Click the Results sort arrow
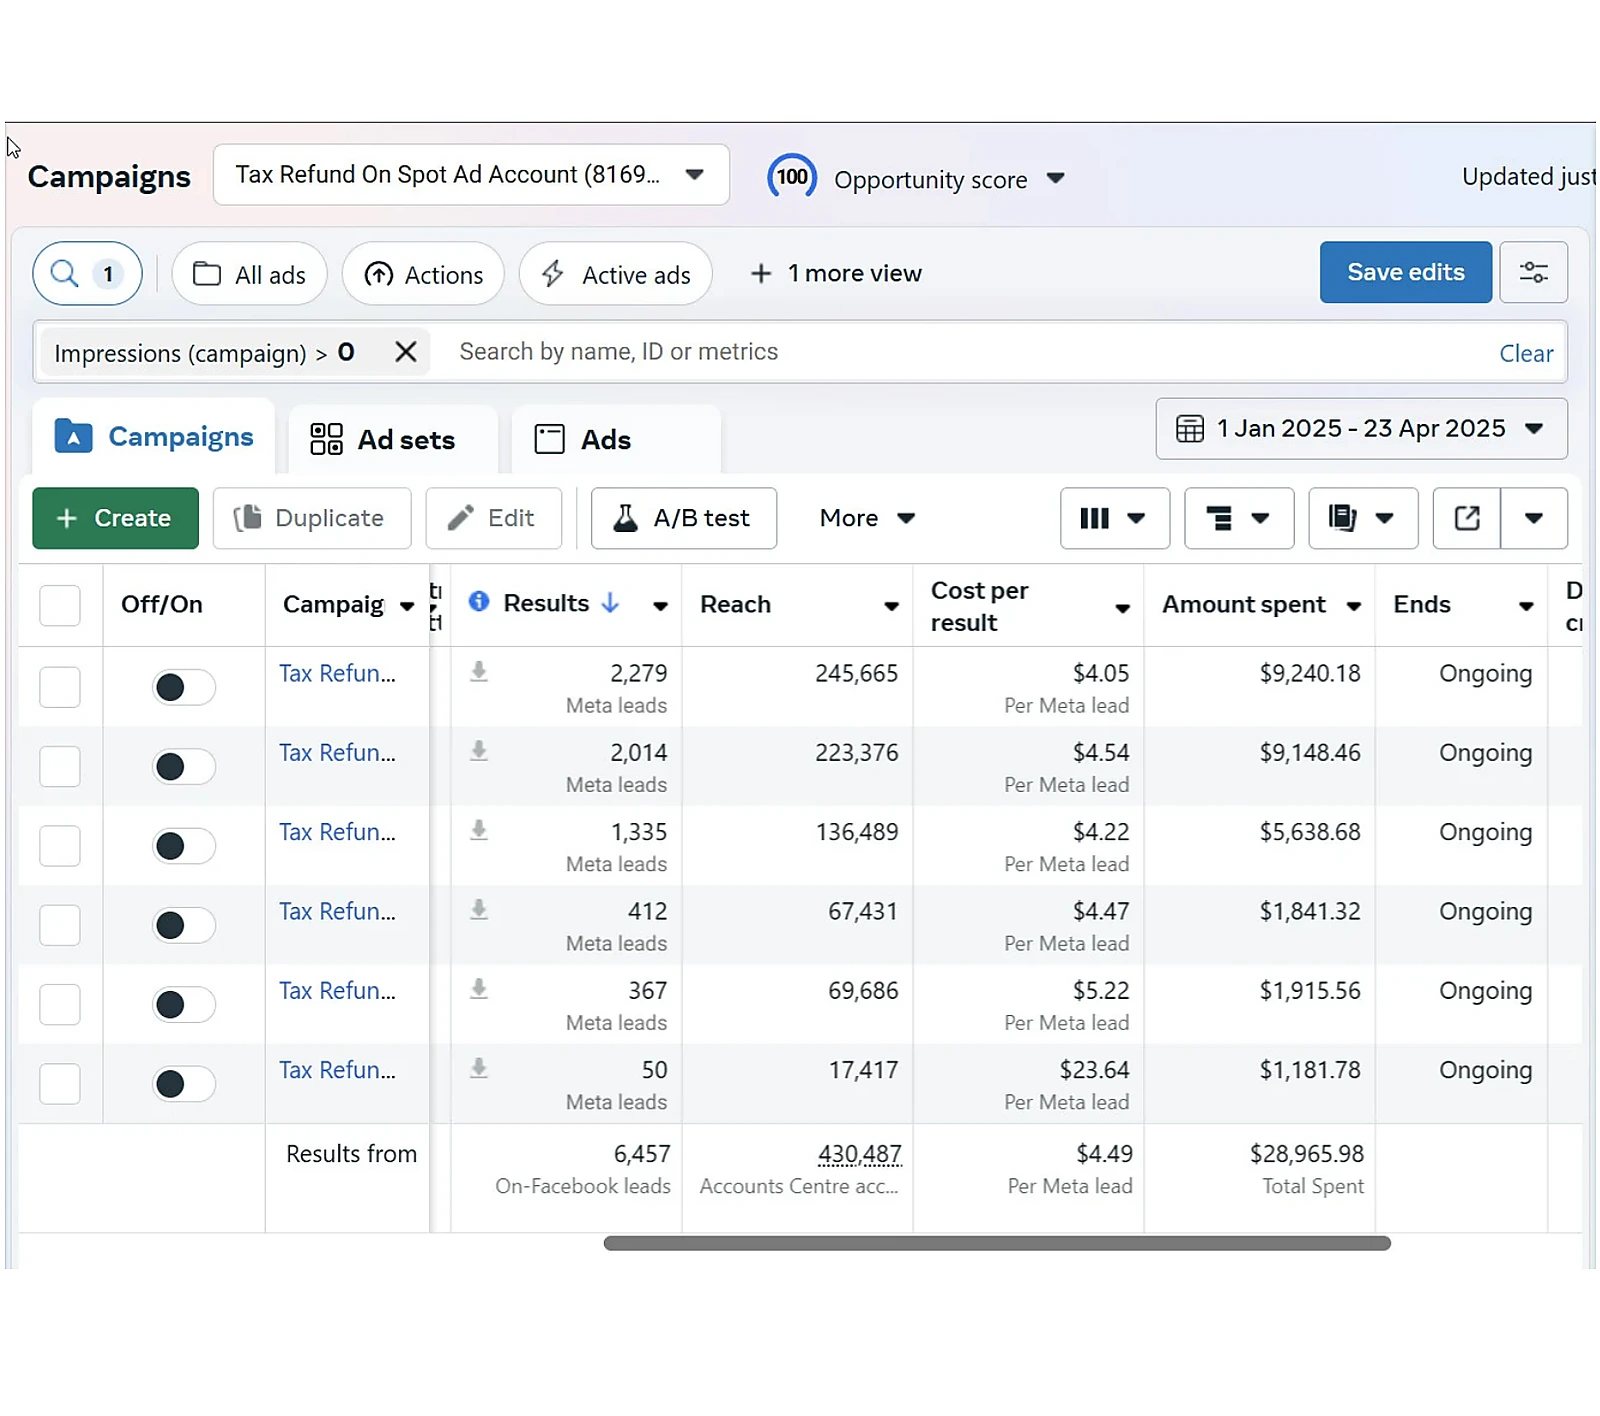 [610, 603]
